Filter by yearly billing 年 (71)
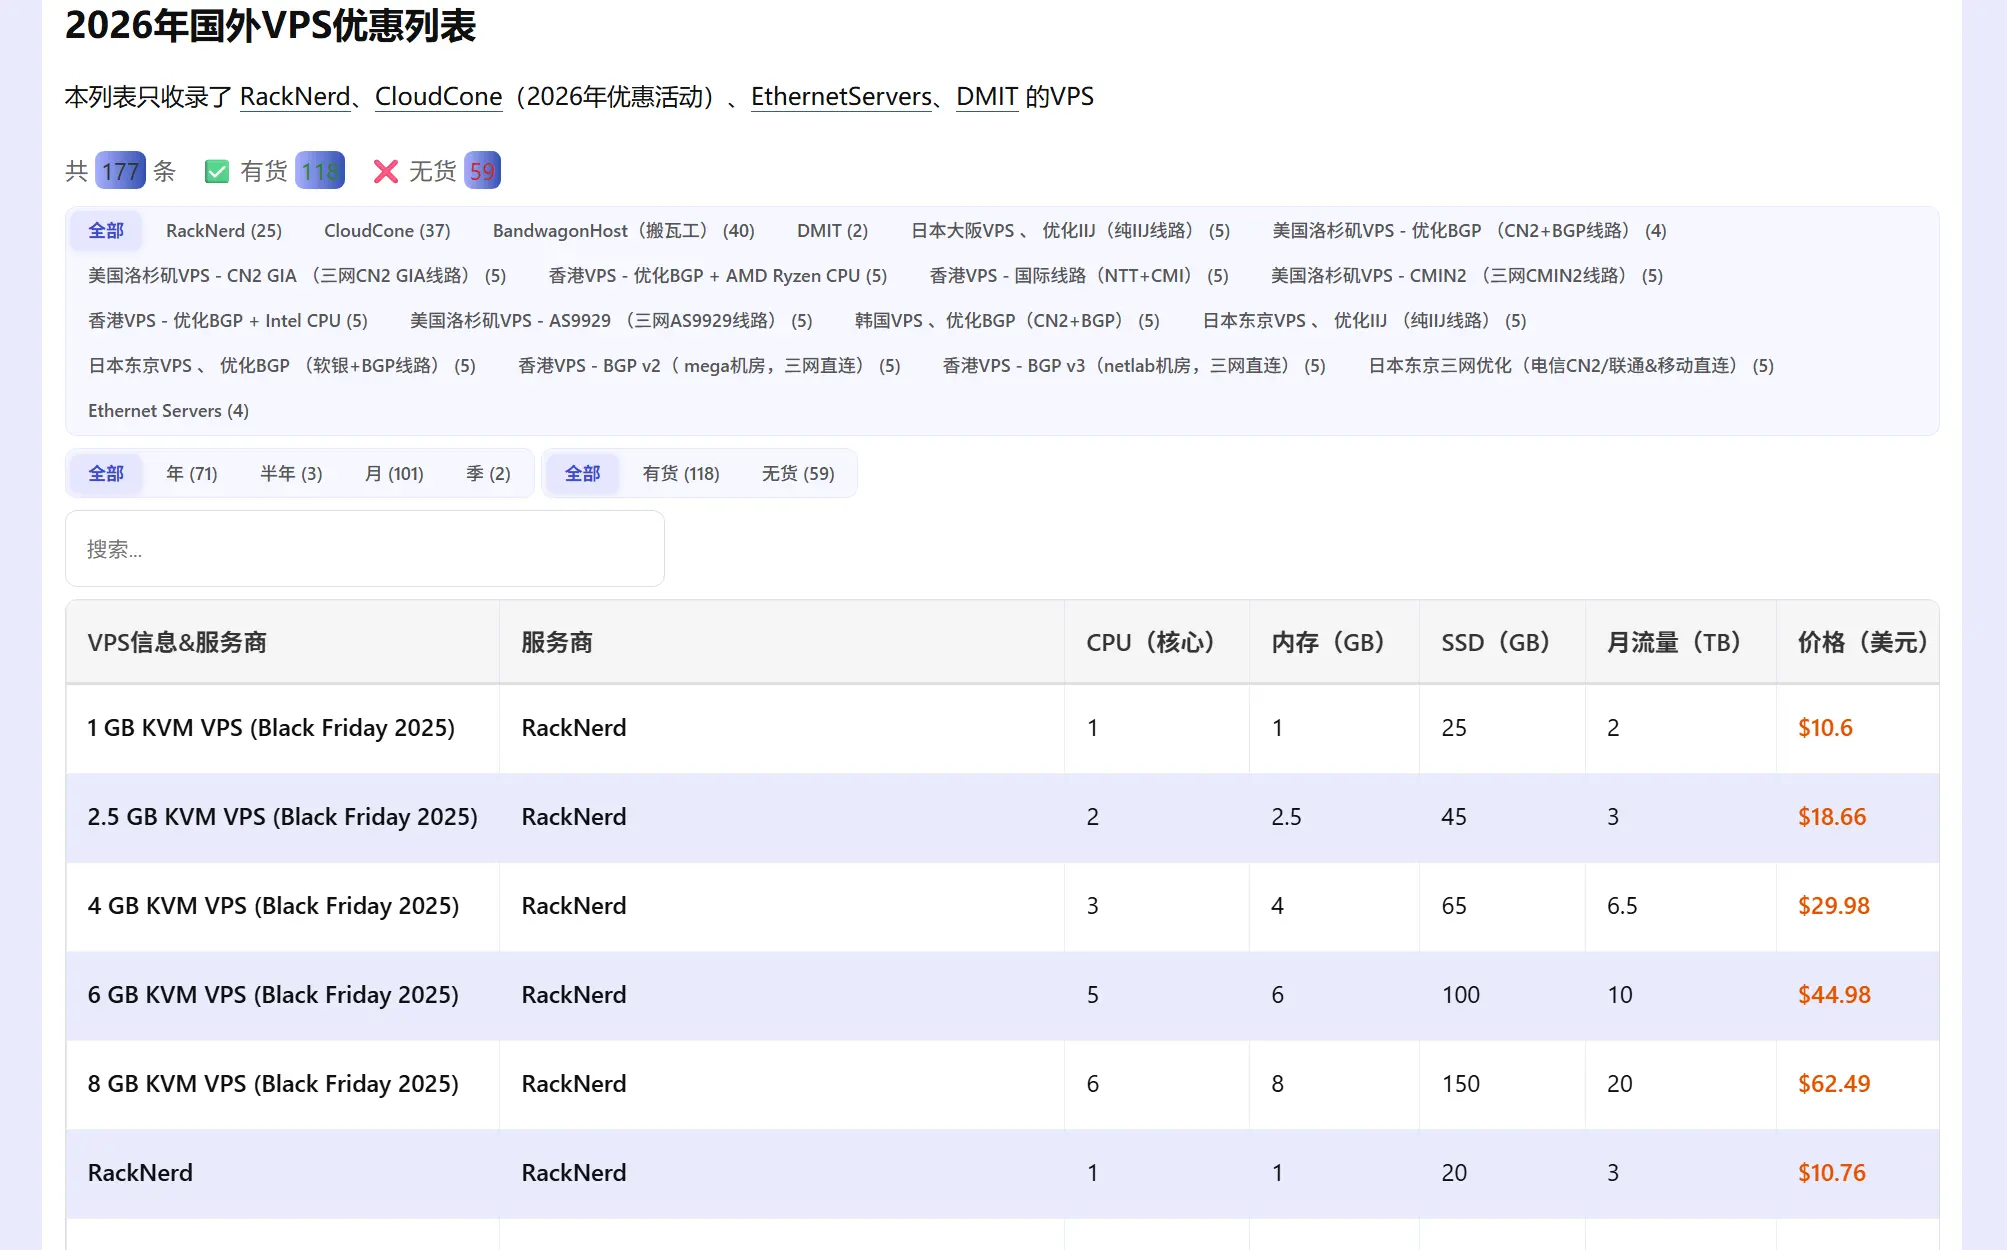 coord(191,474)
